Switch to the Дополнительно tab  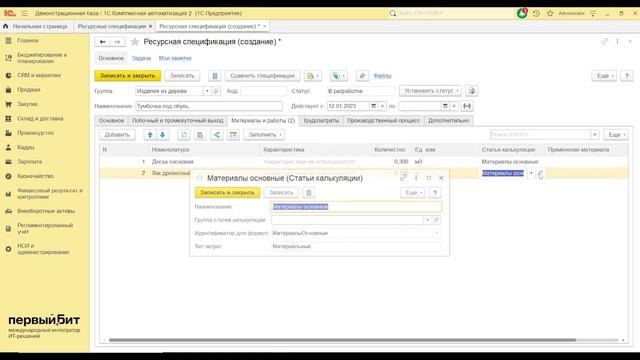pyautogui.click(x=448, y=121)
